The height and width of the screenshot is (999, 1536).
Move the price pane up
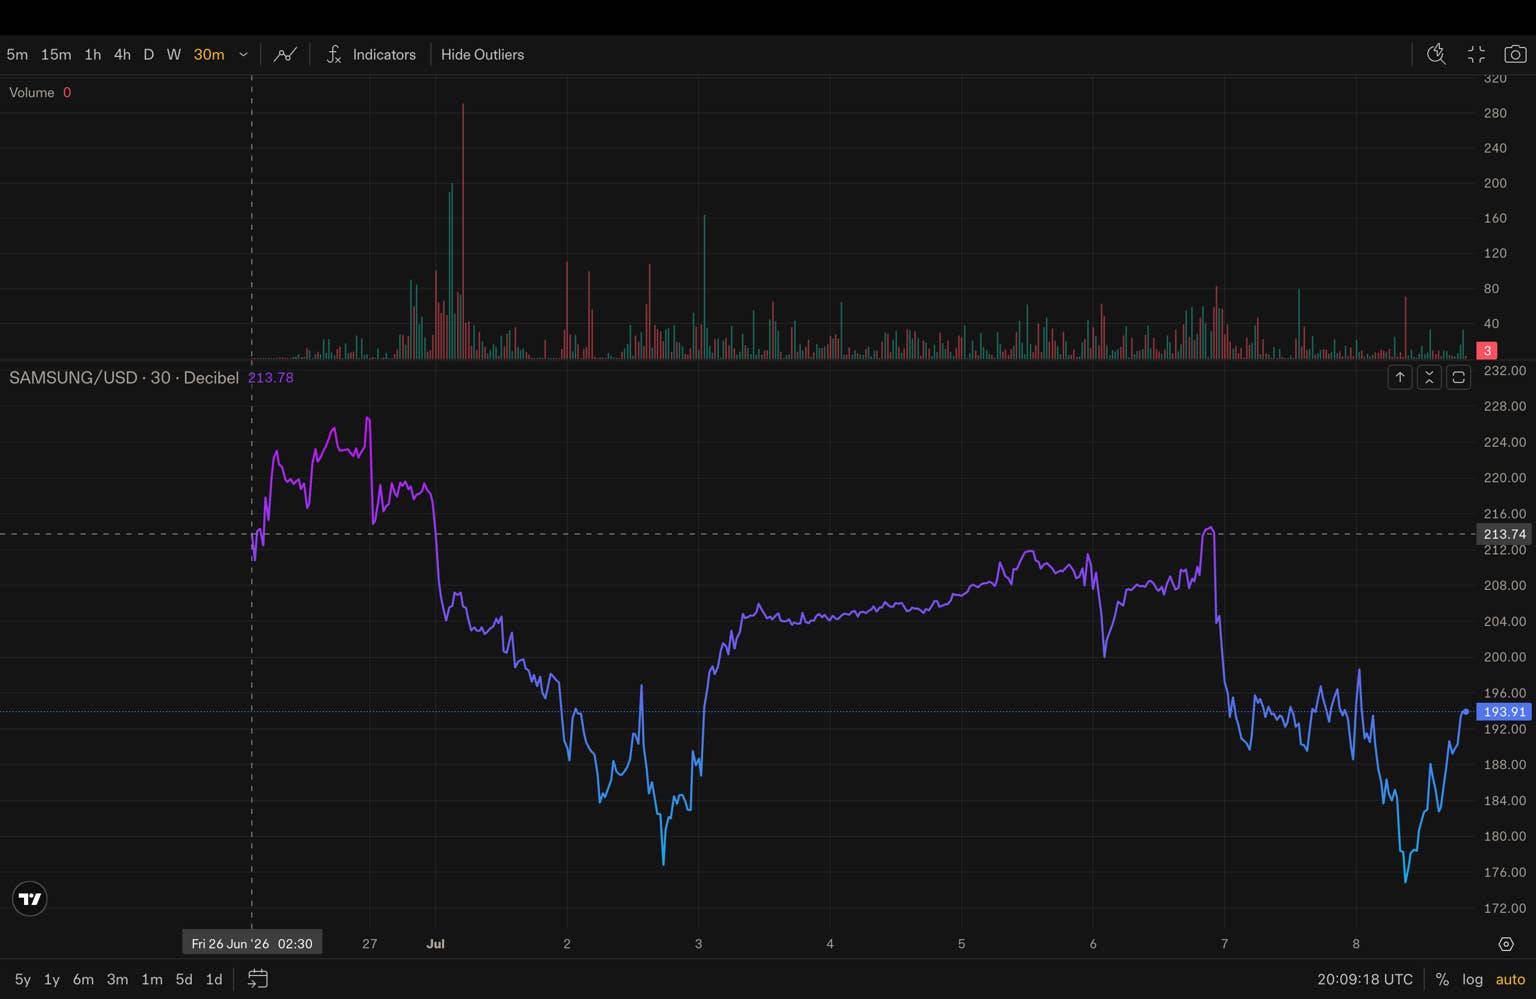(x=1400, y=377)
